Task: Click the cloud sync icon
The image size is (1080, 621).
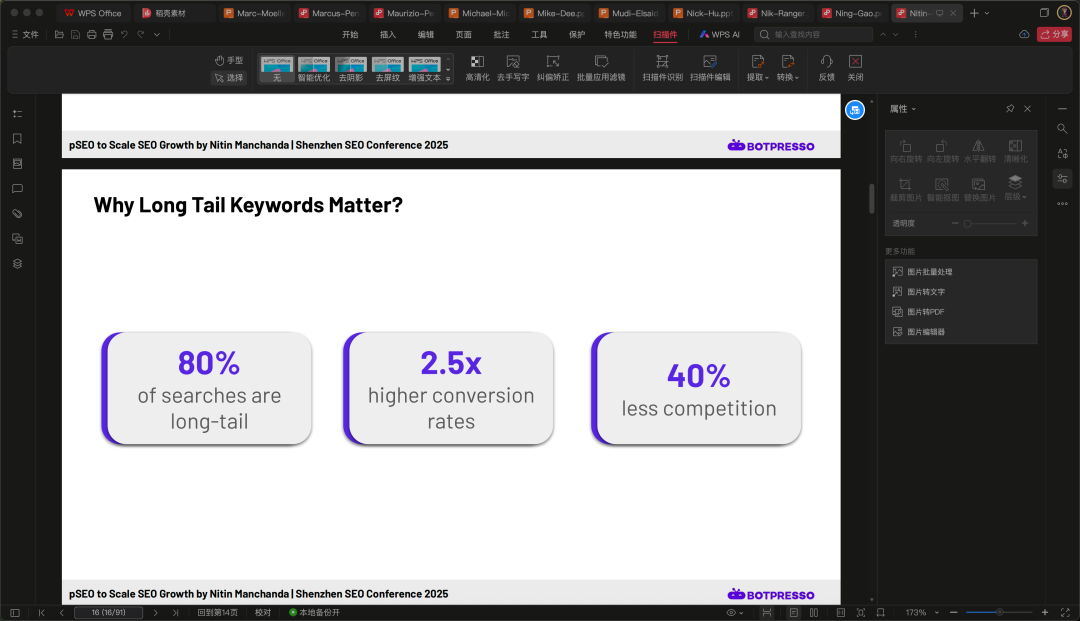Action: [x=1024, y=34]
